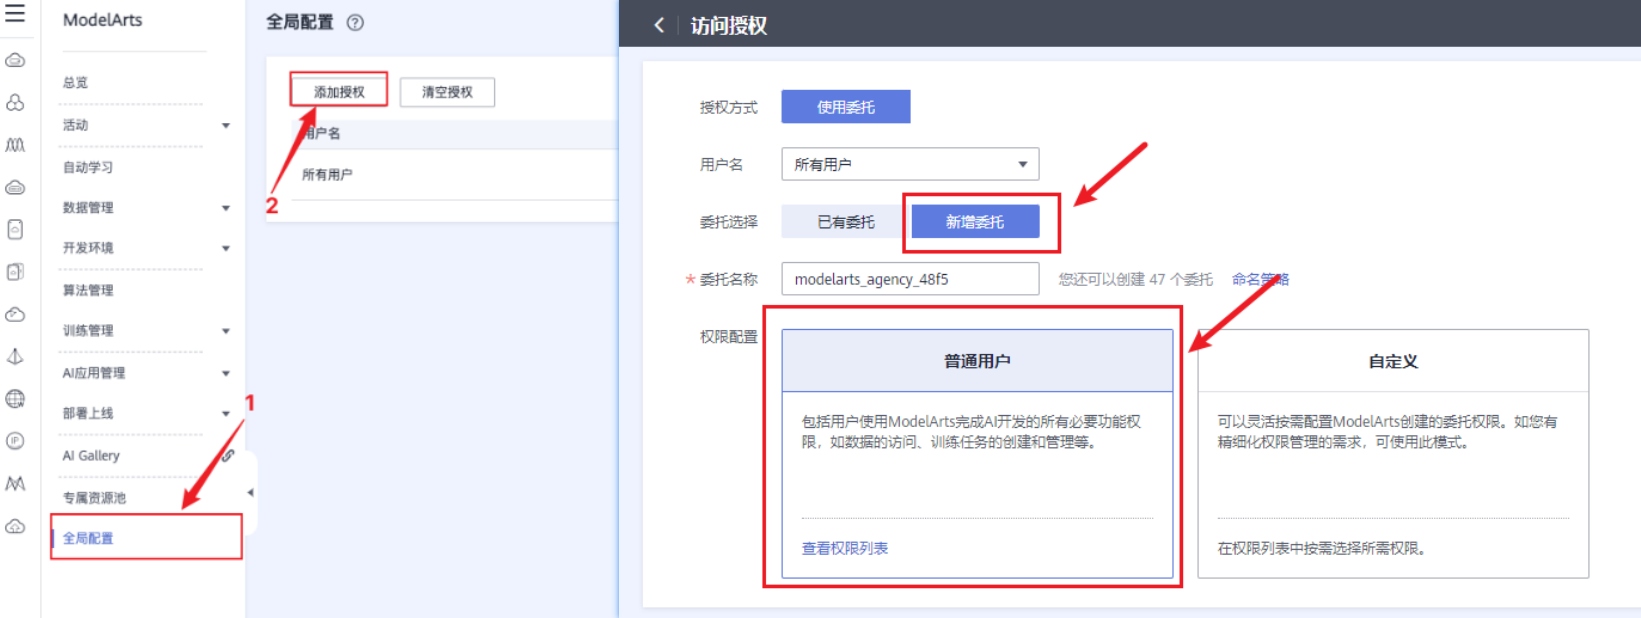Screen dimensions: 1641x618
Task: Click 开发环境 in the navigation
Action: (x=88, y=248)
